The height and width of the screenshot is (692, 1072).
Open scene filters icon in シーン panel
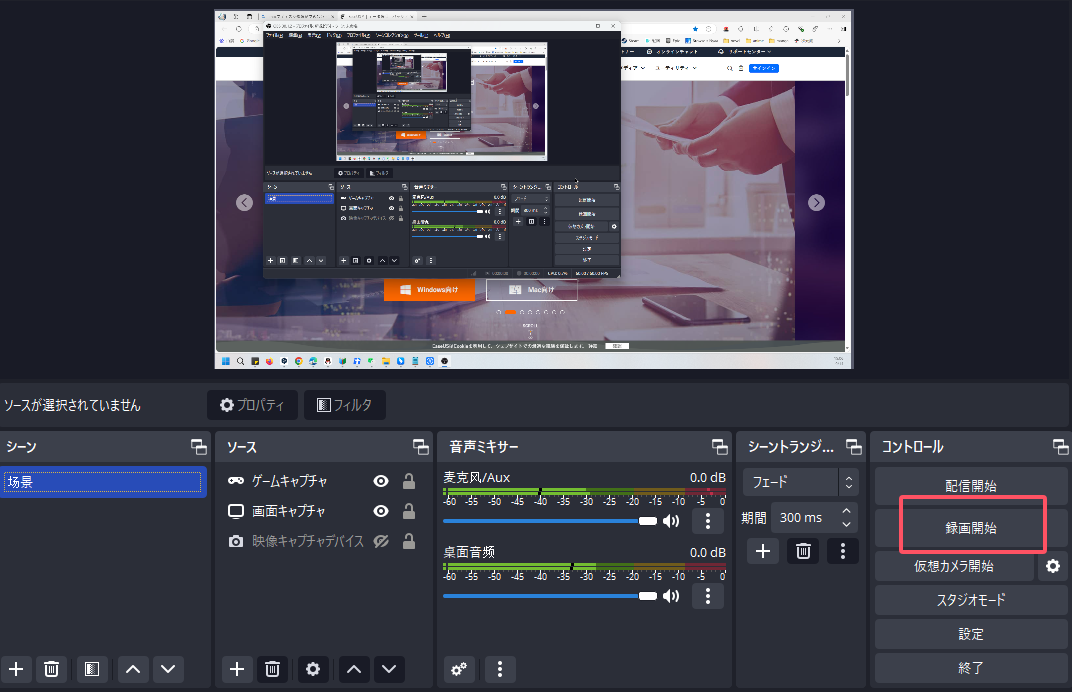(x=92, y=669)
